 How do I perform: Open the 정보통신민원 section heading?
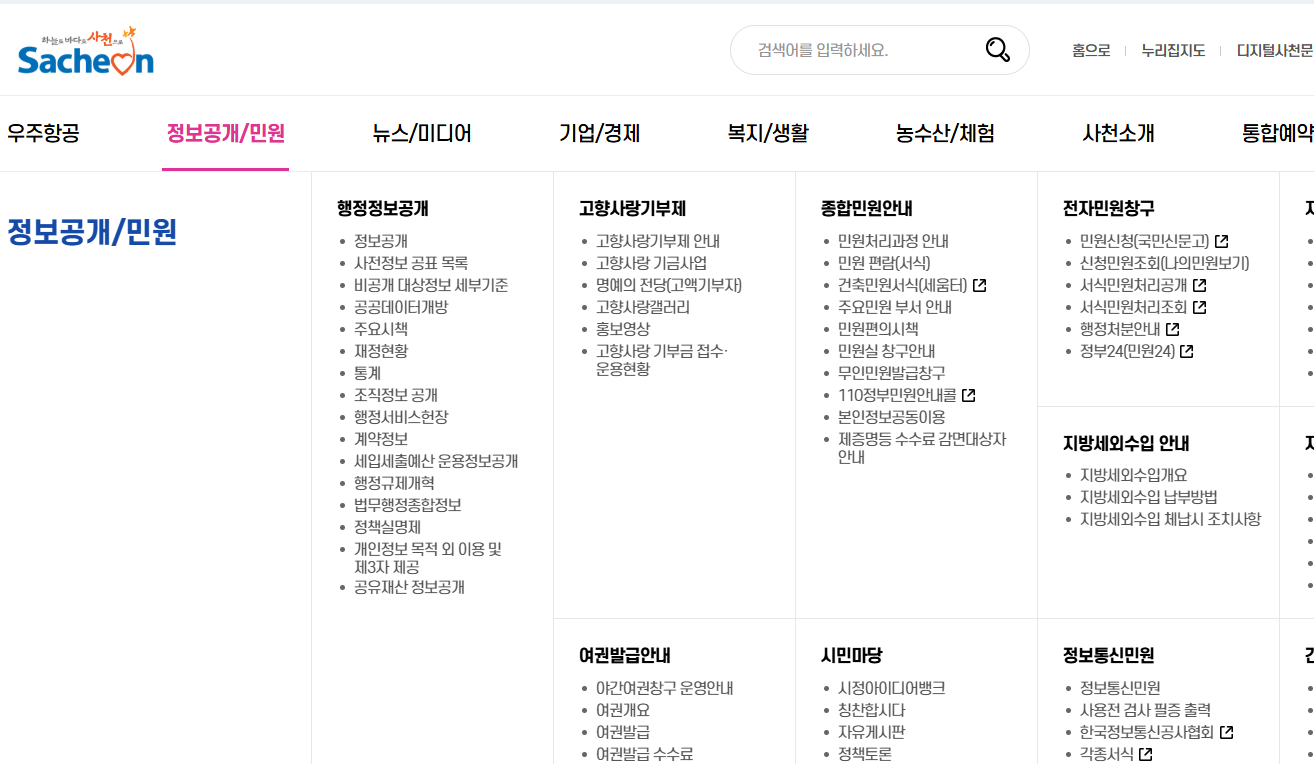coord(1109,656)
